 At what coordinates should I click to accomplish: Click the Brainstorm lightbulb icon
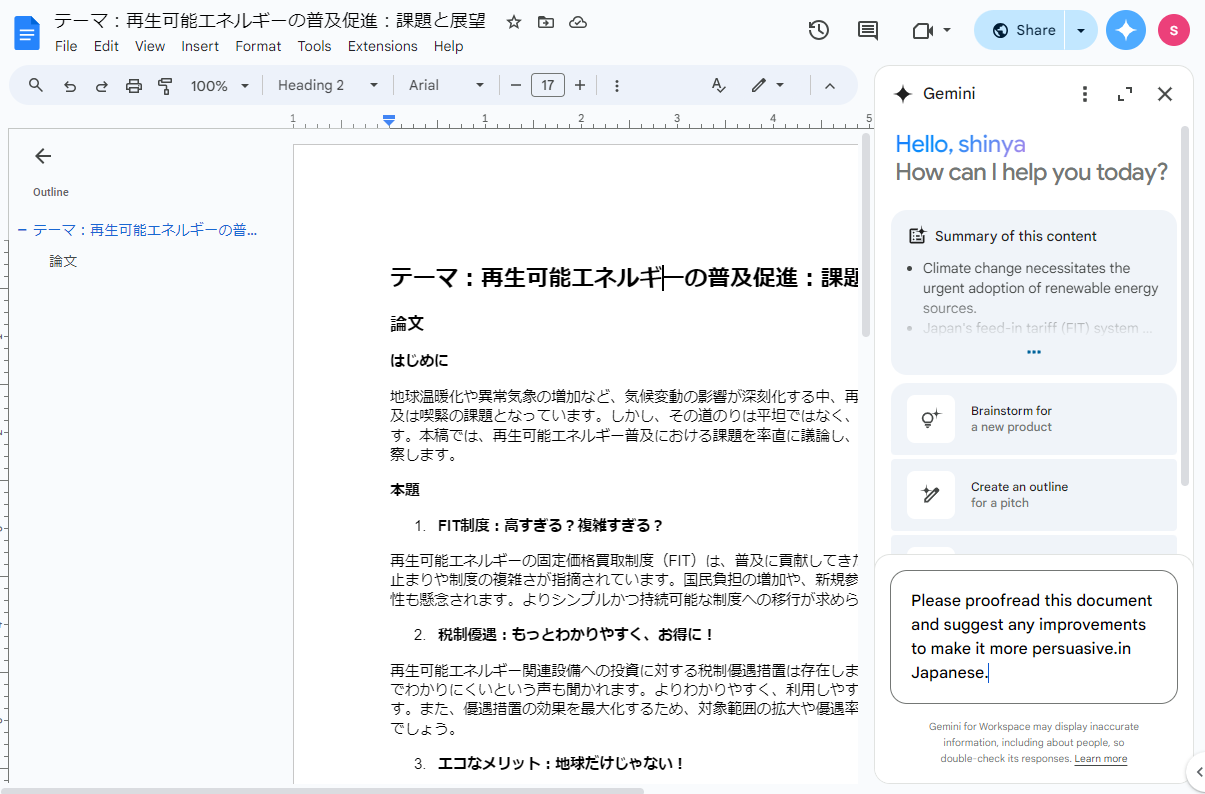point(931,419)
